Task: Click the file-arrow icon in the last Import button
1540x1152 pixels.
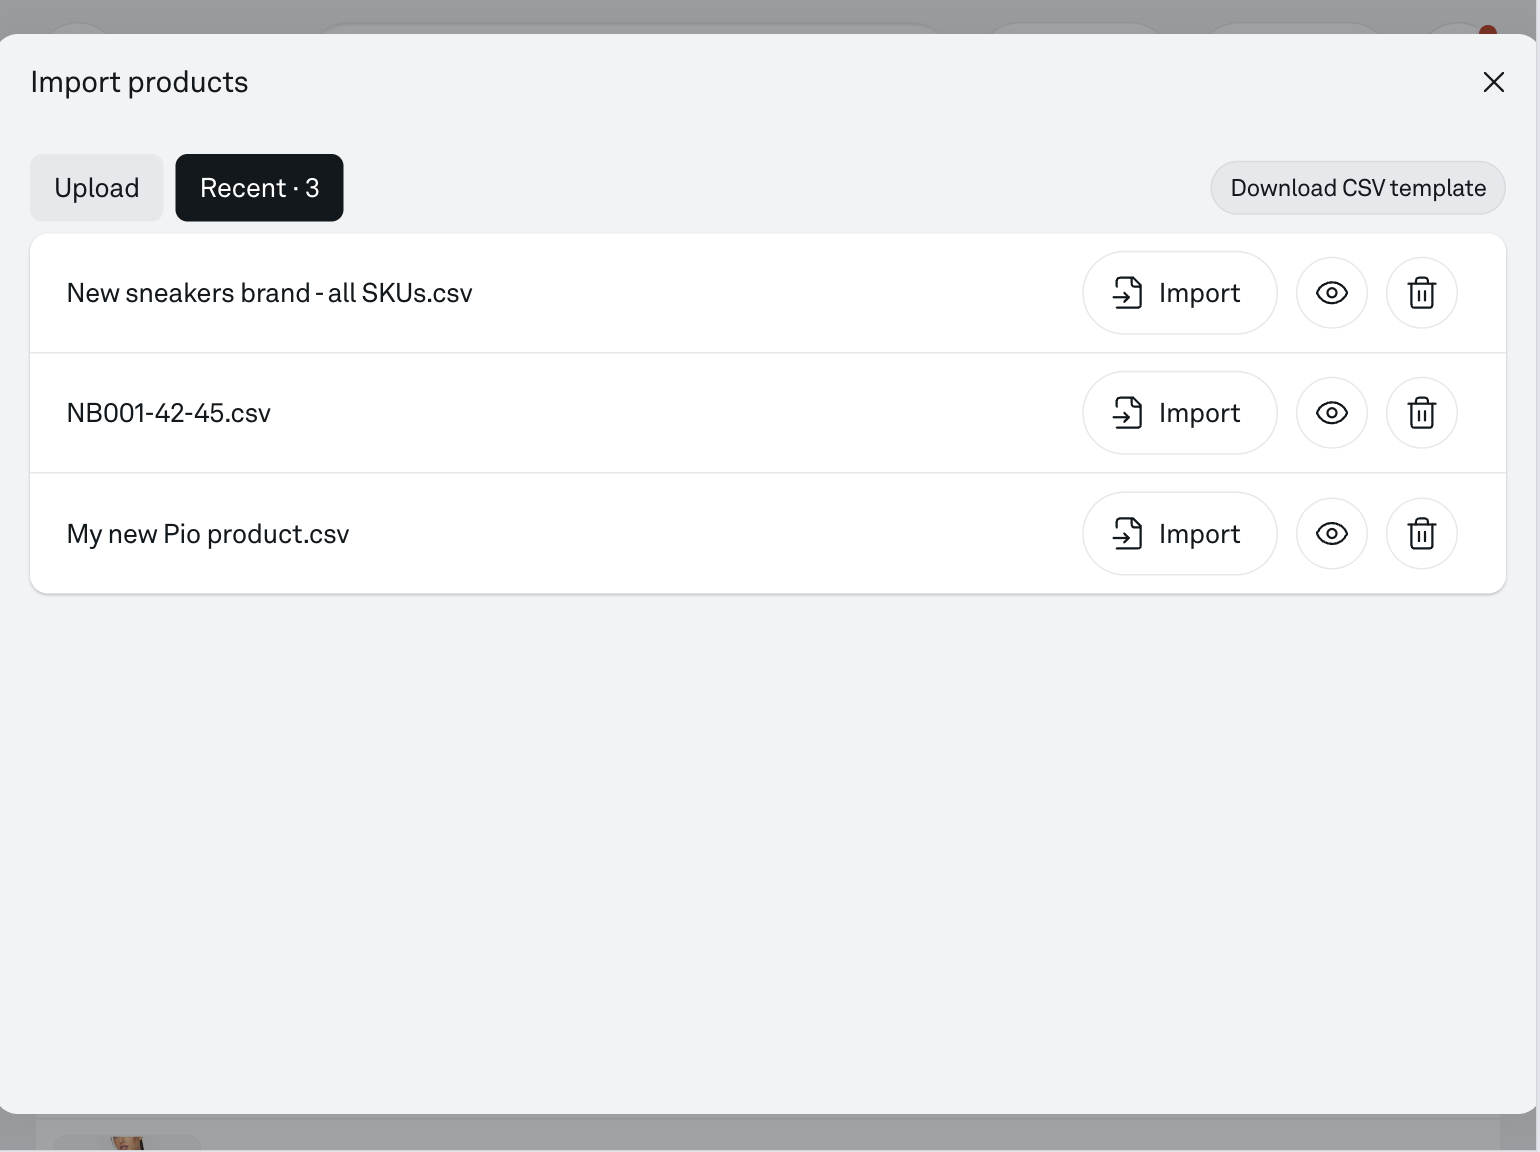Action: coord(1127,534)
